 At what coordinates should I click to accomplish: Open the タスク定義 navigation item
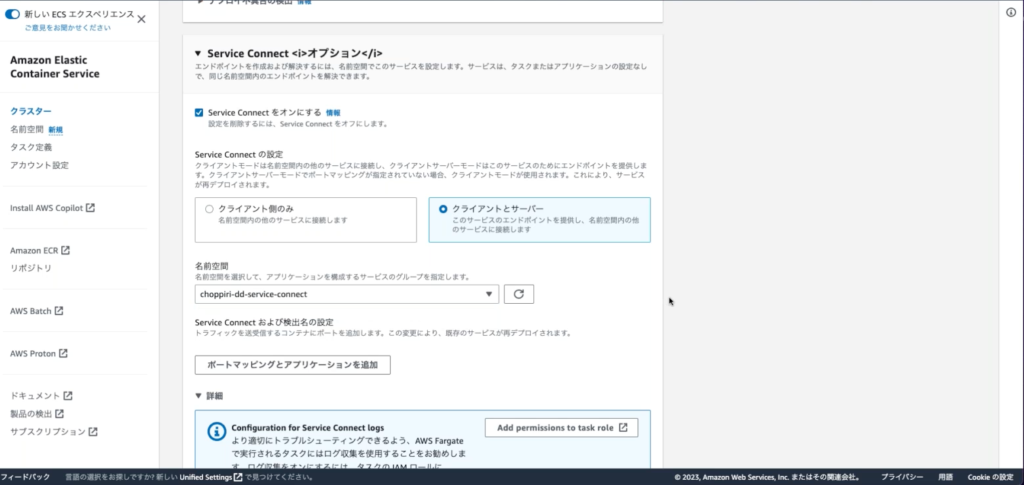[x=31, y=148]
